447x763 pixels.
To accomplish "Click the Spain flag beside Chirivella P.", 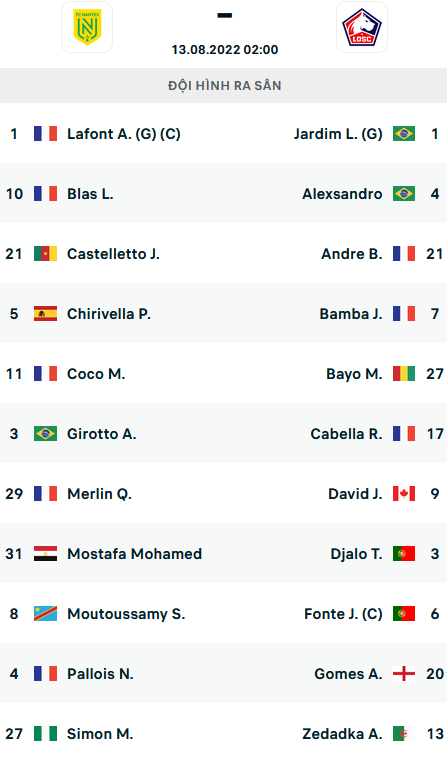I will 45,313.
